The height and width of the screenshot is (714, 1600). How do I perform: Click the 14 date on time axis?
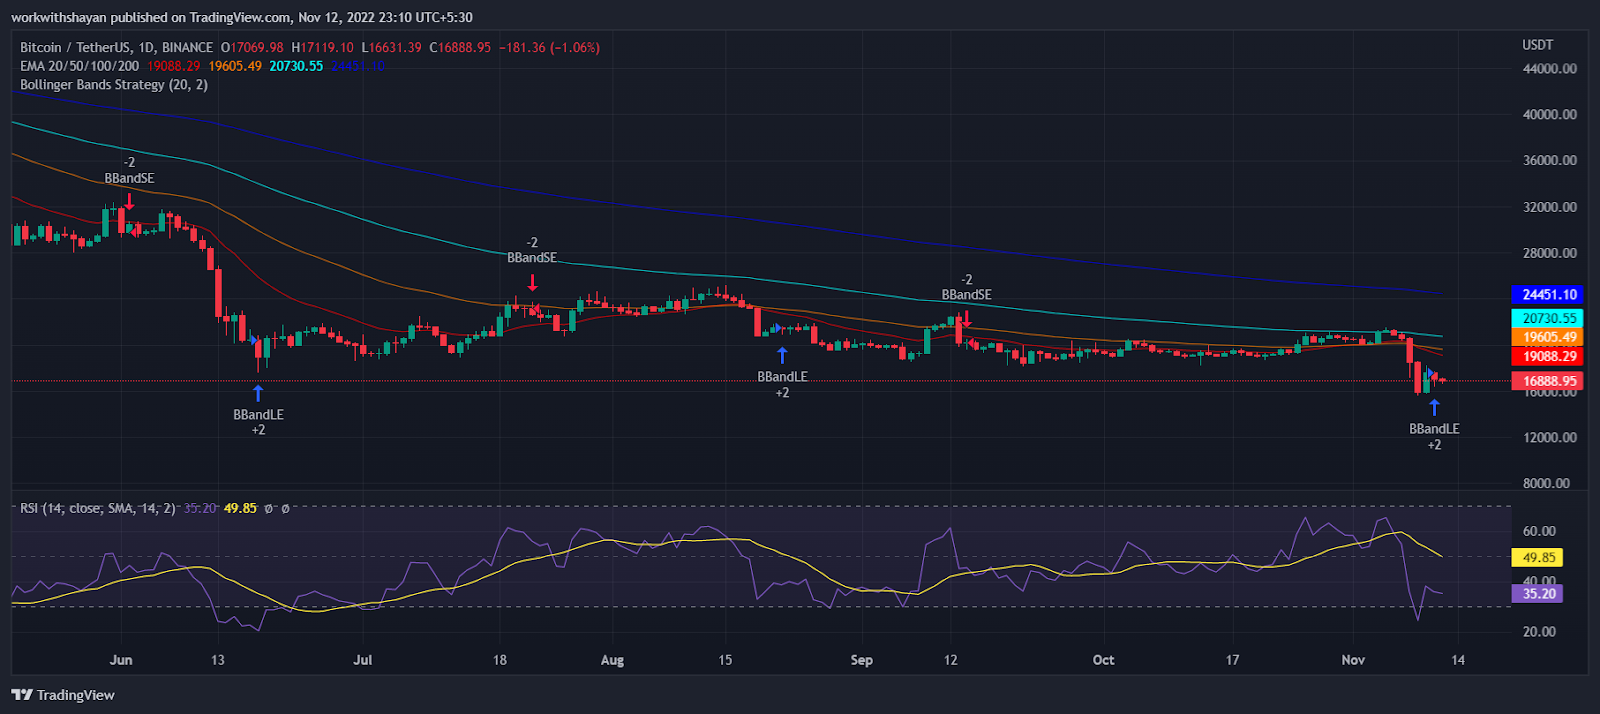click(1458, 660)
